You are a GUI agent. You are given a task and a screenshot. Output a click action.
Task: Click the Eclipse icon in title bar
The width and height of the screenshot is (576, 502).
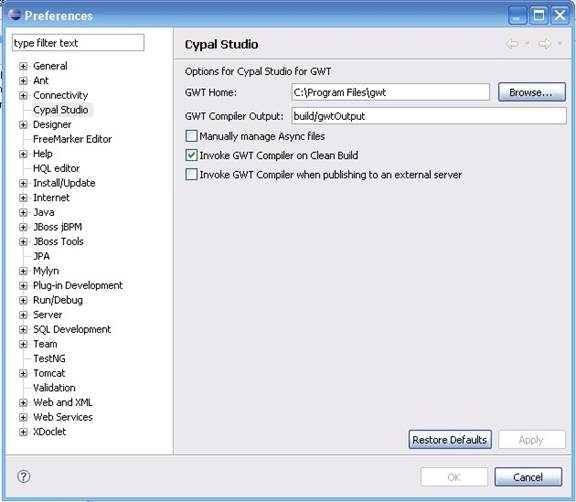click(15, 15)
